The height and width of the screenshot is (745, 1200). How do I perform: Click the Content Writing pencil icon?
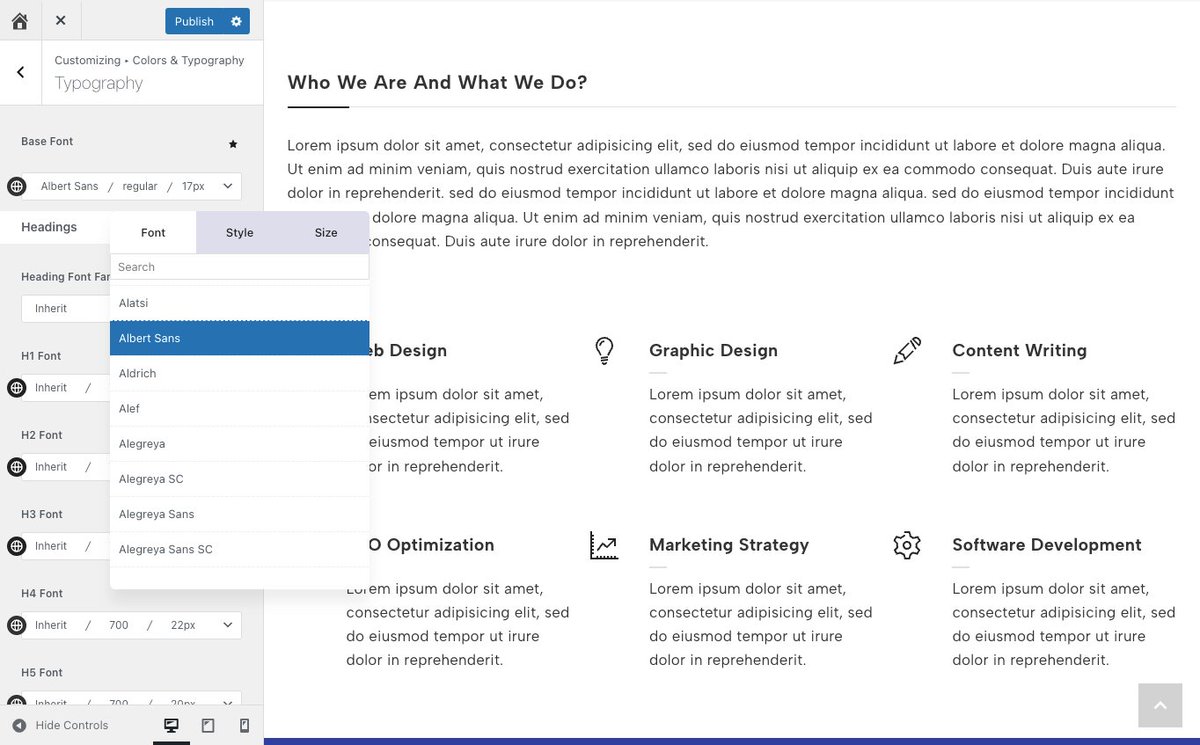(x=907, y=351)
